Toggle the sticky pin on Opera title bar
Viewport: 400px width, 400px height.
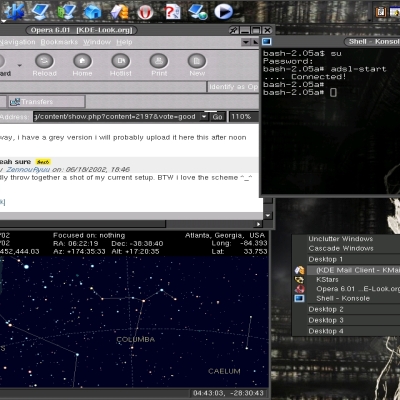pyautogui.click(x=234, y=30)
